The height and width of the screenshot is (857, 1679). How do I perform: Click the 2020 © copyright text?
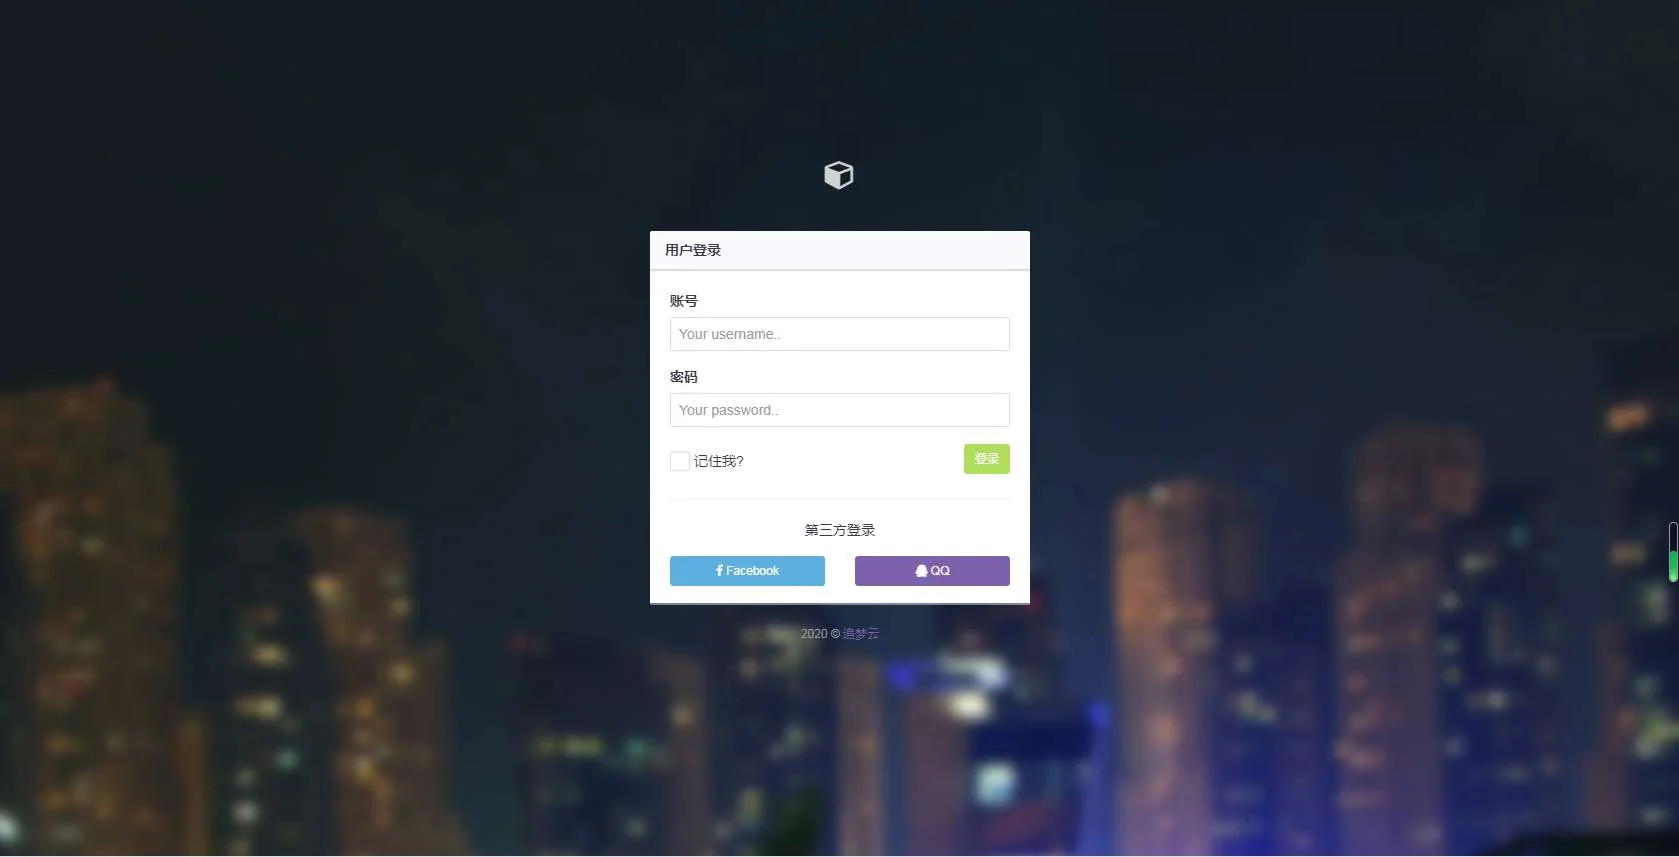pos(820,634)
